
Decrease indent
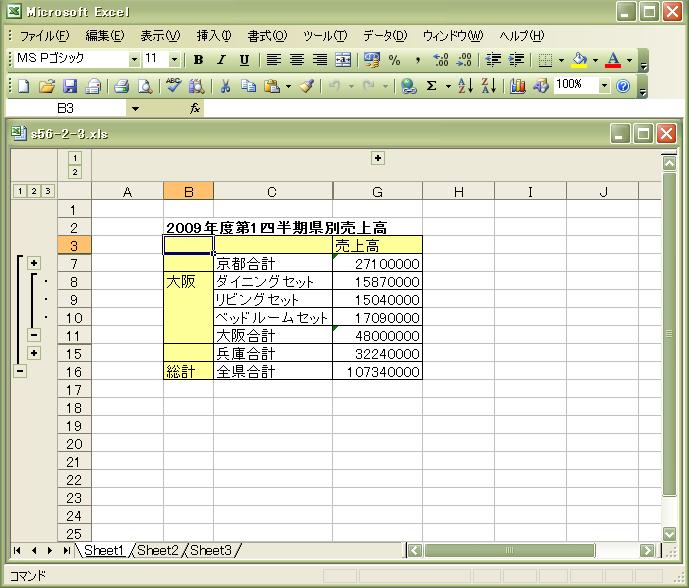[493, 60]
